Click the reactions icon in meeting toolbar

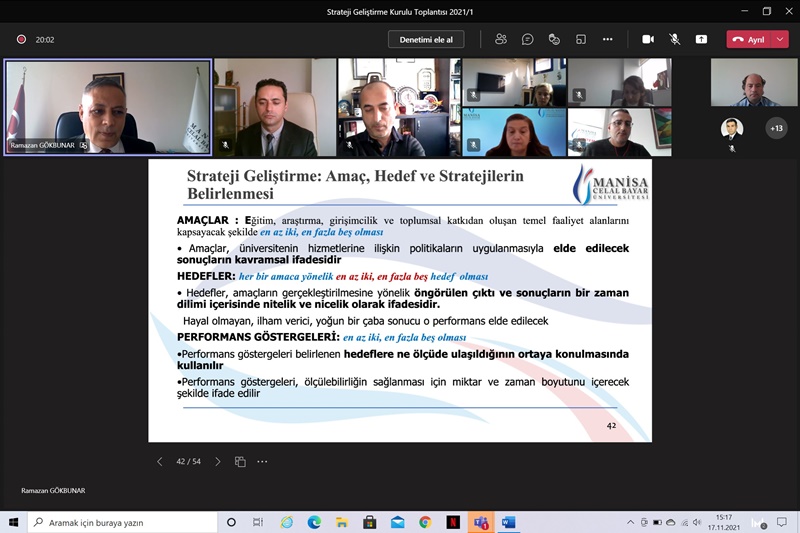[554, 39]
